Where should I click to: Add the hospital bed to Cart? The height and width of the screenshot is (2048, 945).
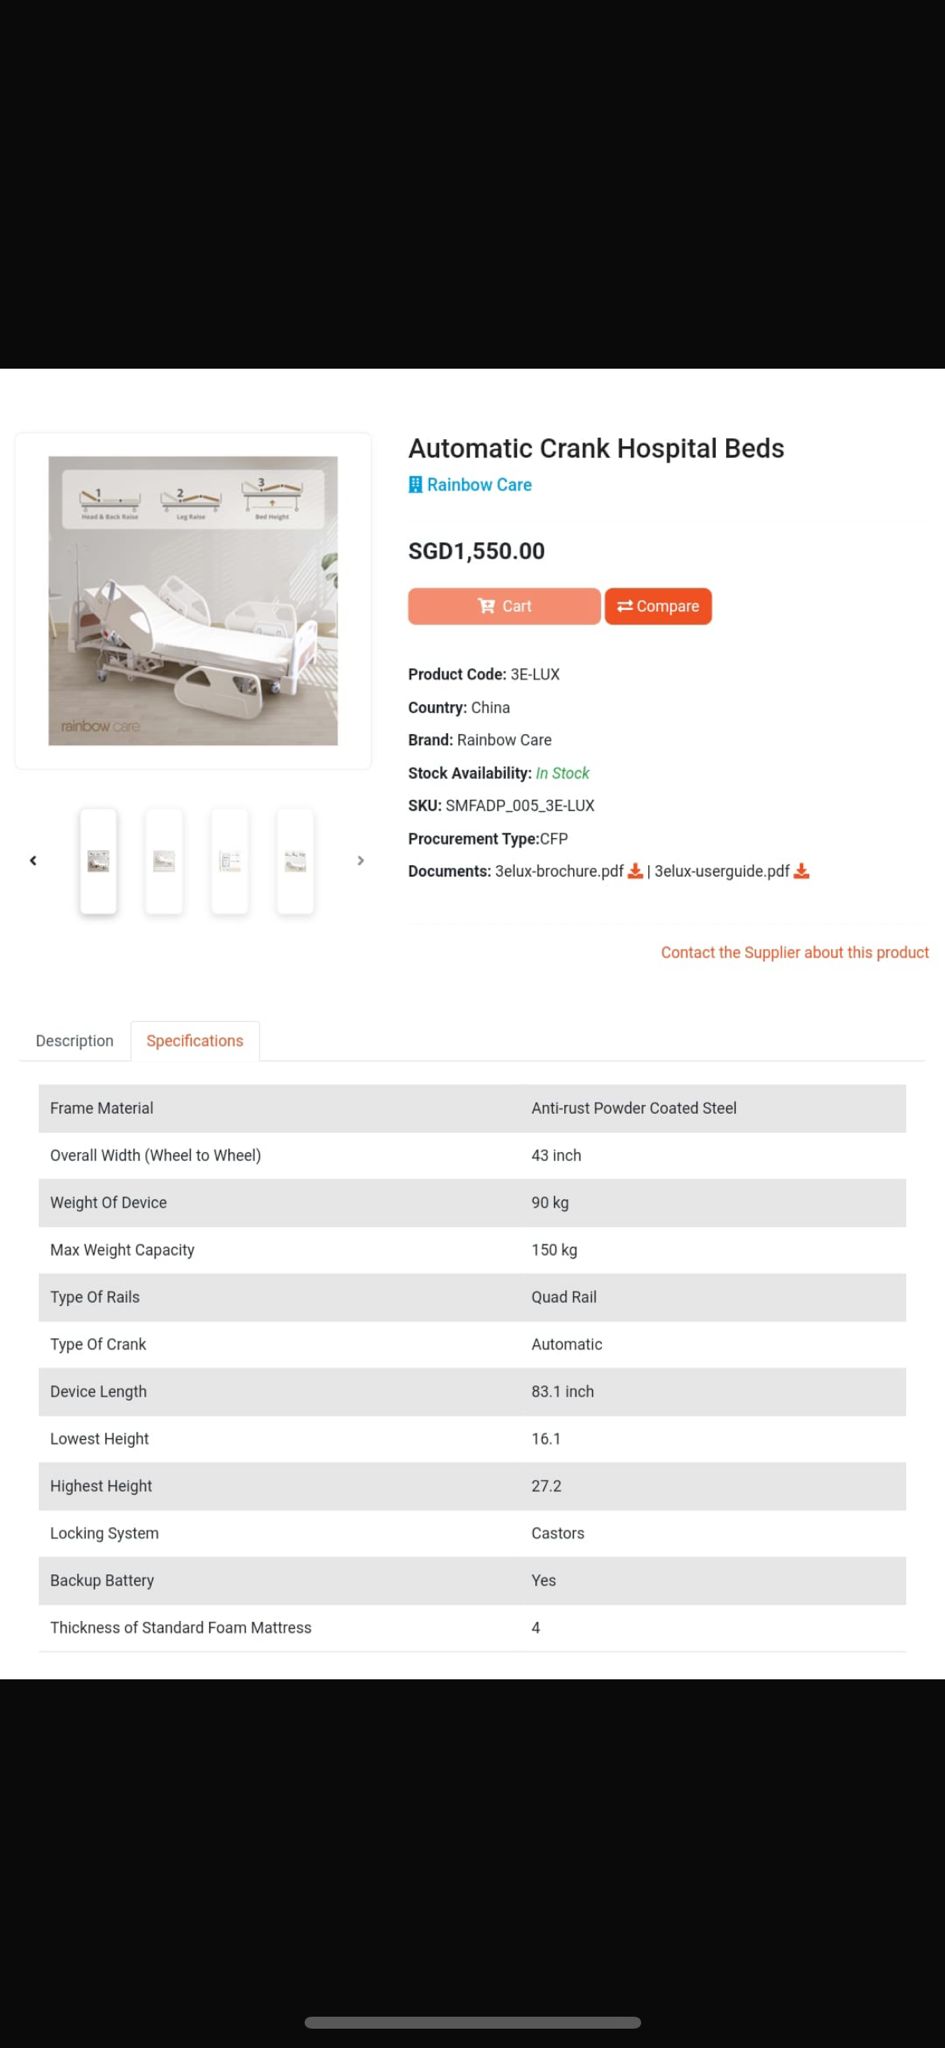[x=504, y=606]
